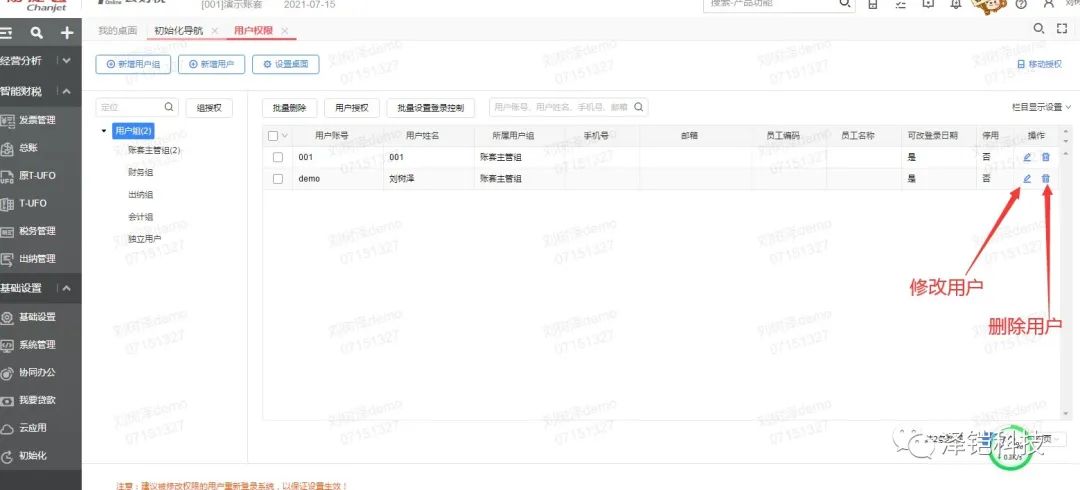Image resolution: width=1080 pixels, height=490 pixels.
Task: Click the 批量删除 button
Action: point(289,108)
